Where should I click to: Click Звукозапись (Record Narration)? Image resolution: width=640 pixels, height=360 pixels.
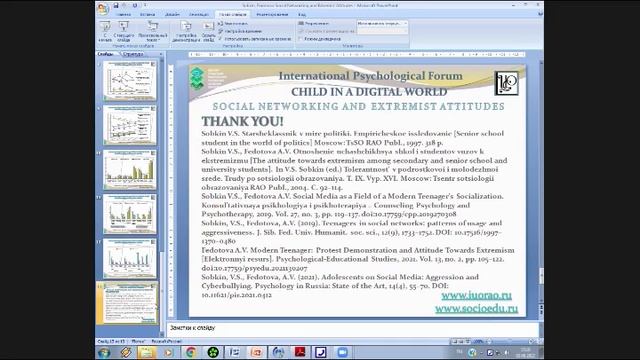click(x=233, y=24)
